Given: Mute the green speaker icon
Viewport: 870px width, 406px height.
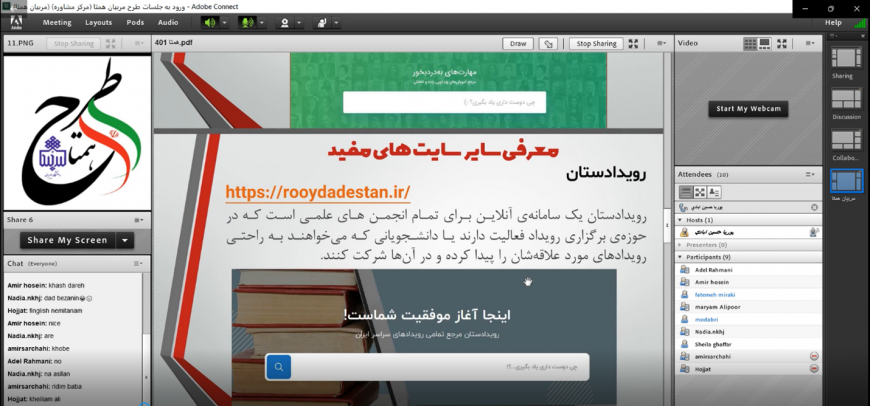Looking at the screenshot, I should (x=210, y=23).
